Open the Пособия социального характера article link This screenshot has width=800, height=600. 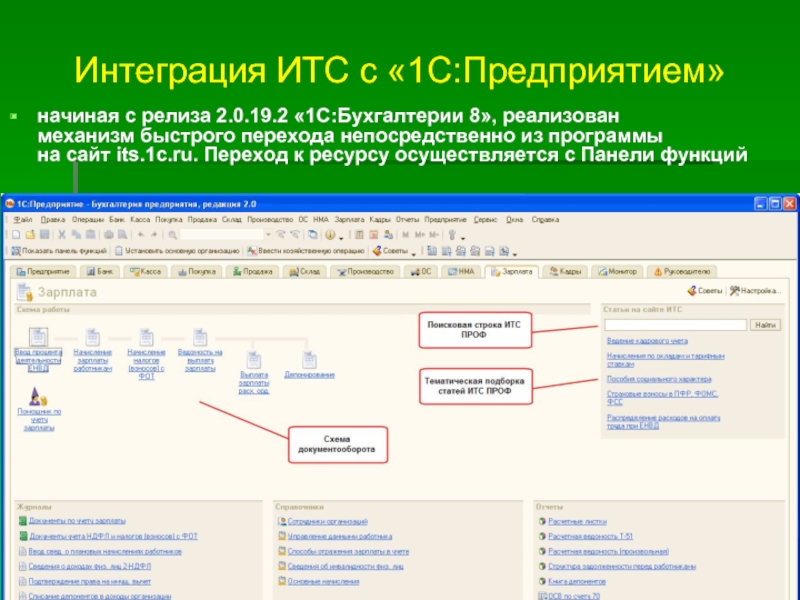[x=659, y=379]
